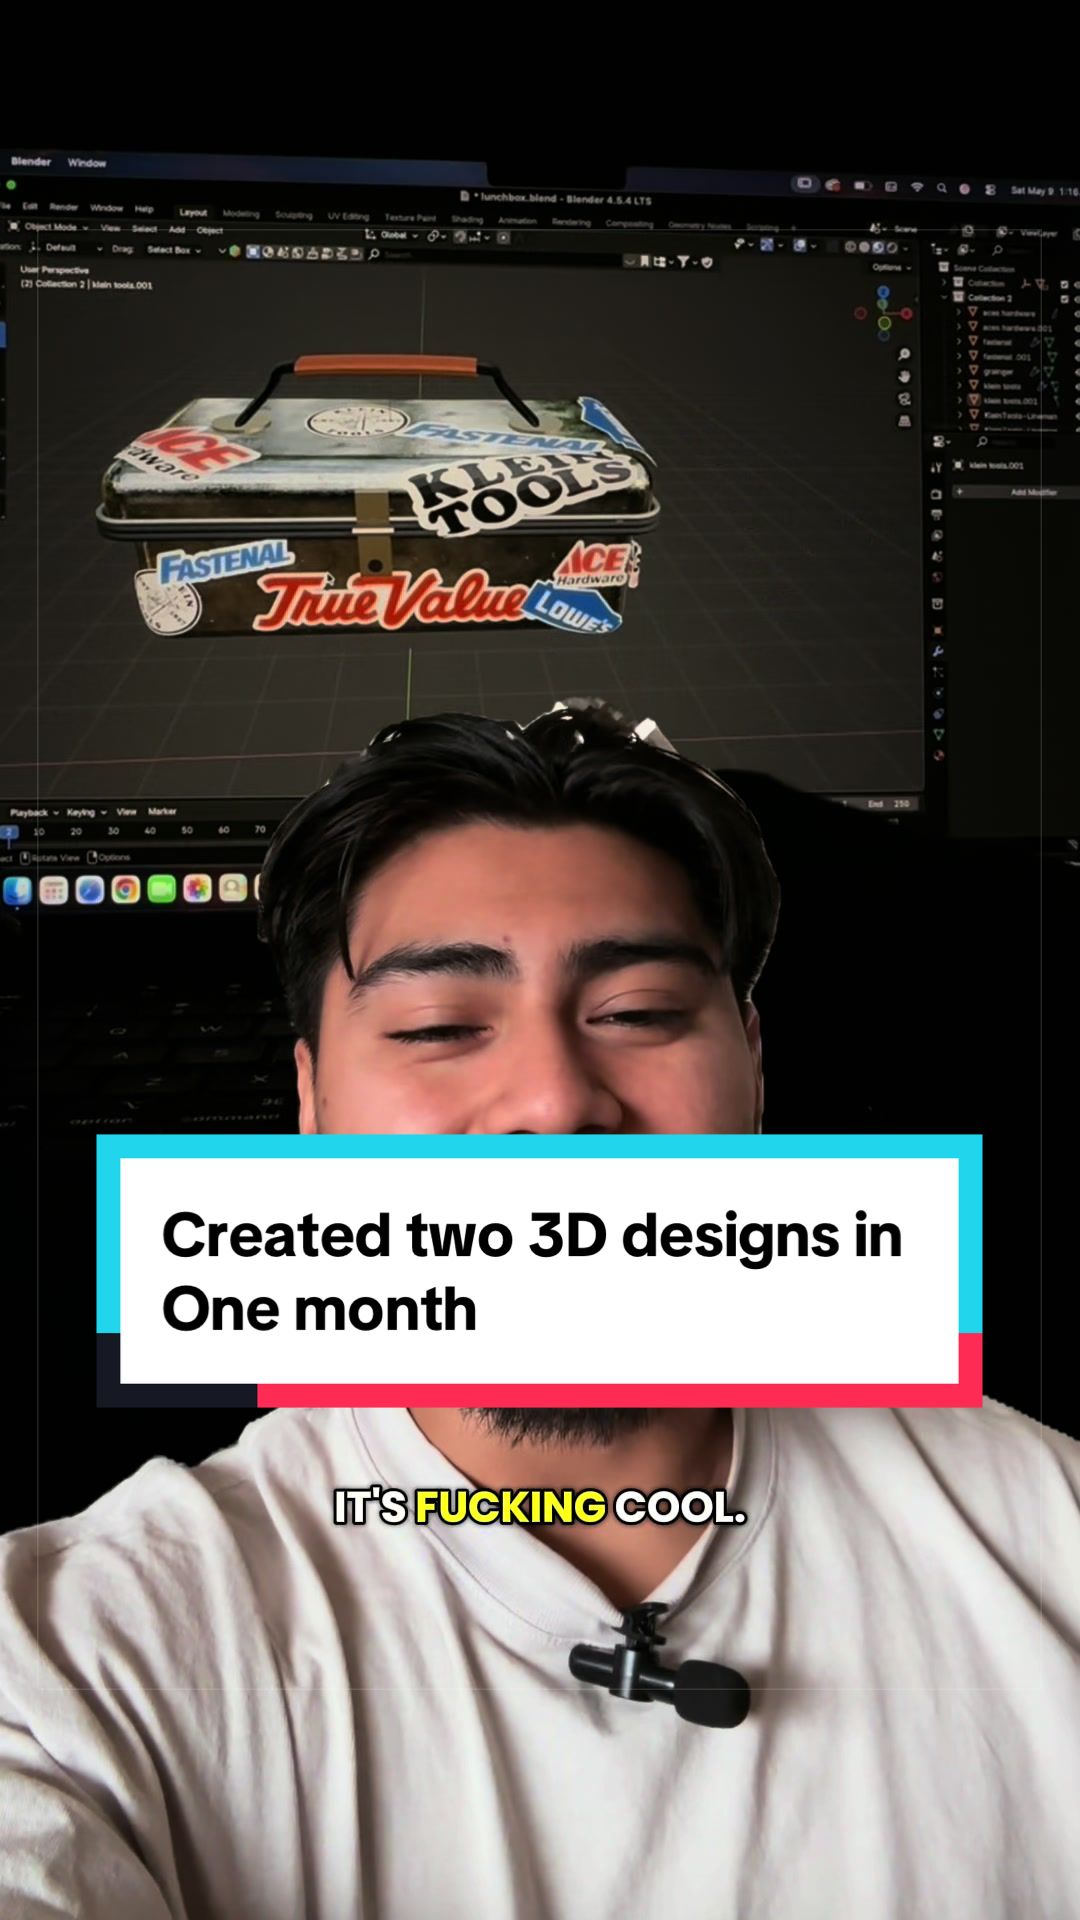Open the Global transform orientation dropdown

pyautogui.click(x=392, y=235)
